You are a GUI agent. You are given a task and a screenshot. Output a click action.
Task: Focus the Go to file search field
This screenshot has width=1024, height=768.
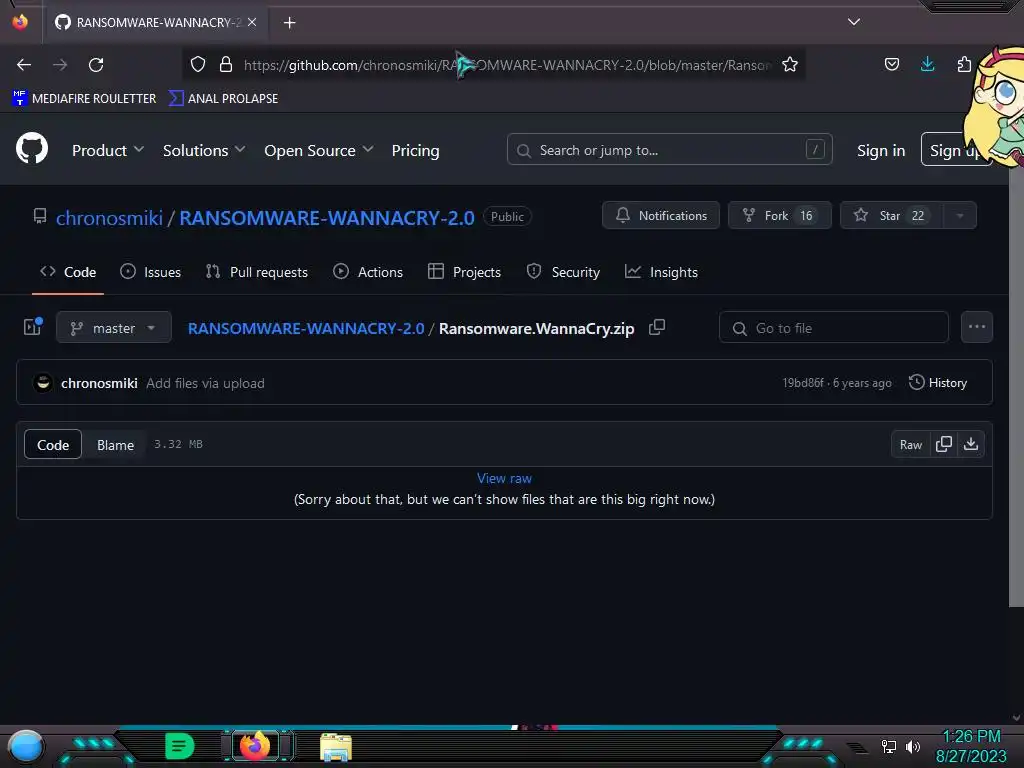tap(833, 327)
